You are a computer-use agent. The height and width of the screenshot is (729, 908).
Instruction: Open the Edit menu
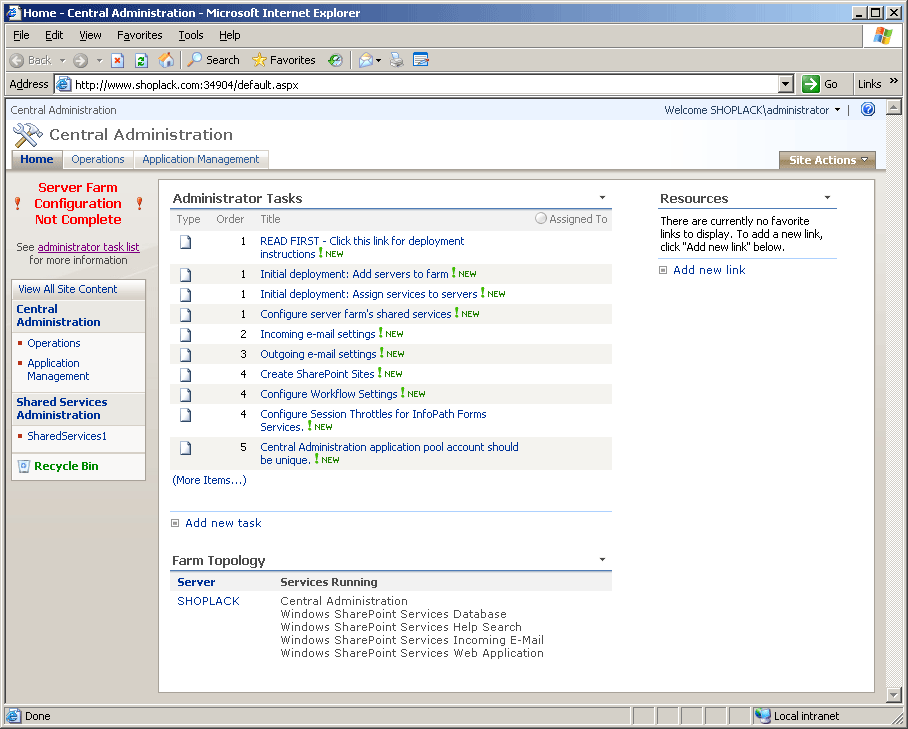(54, 35)
